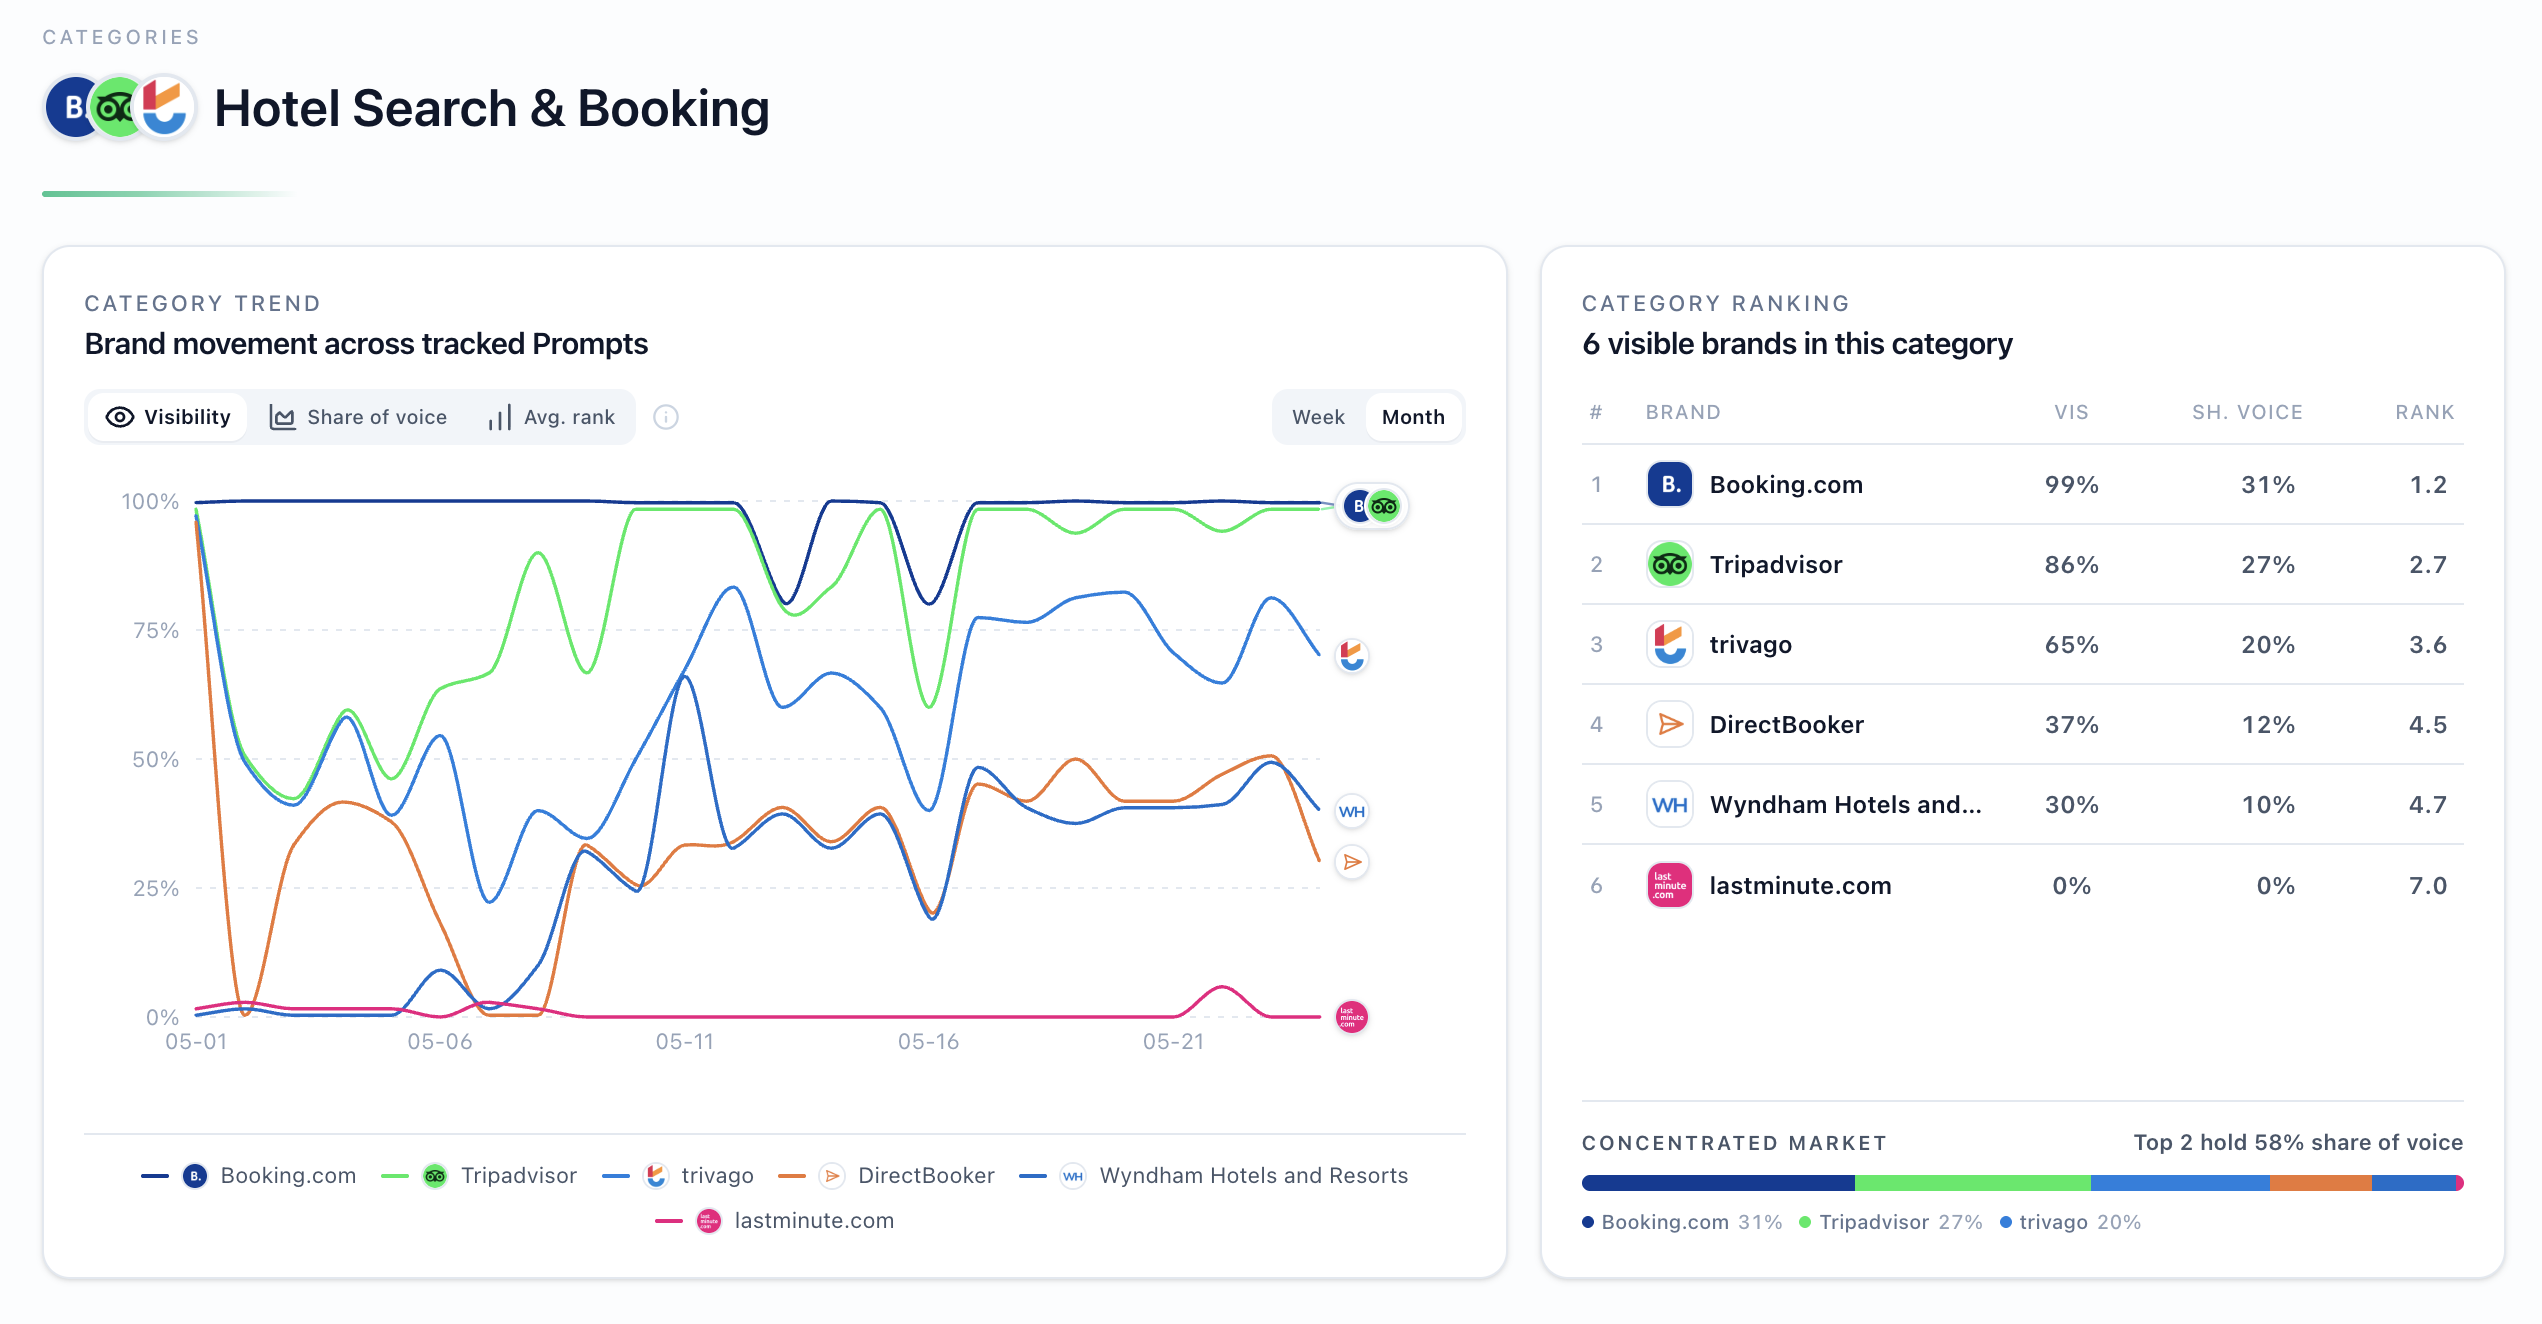
Task: Toggle trivago series in chart legend
Action: (678, 1176)
